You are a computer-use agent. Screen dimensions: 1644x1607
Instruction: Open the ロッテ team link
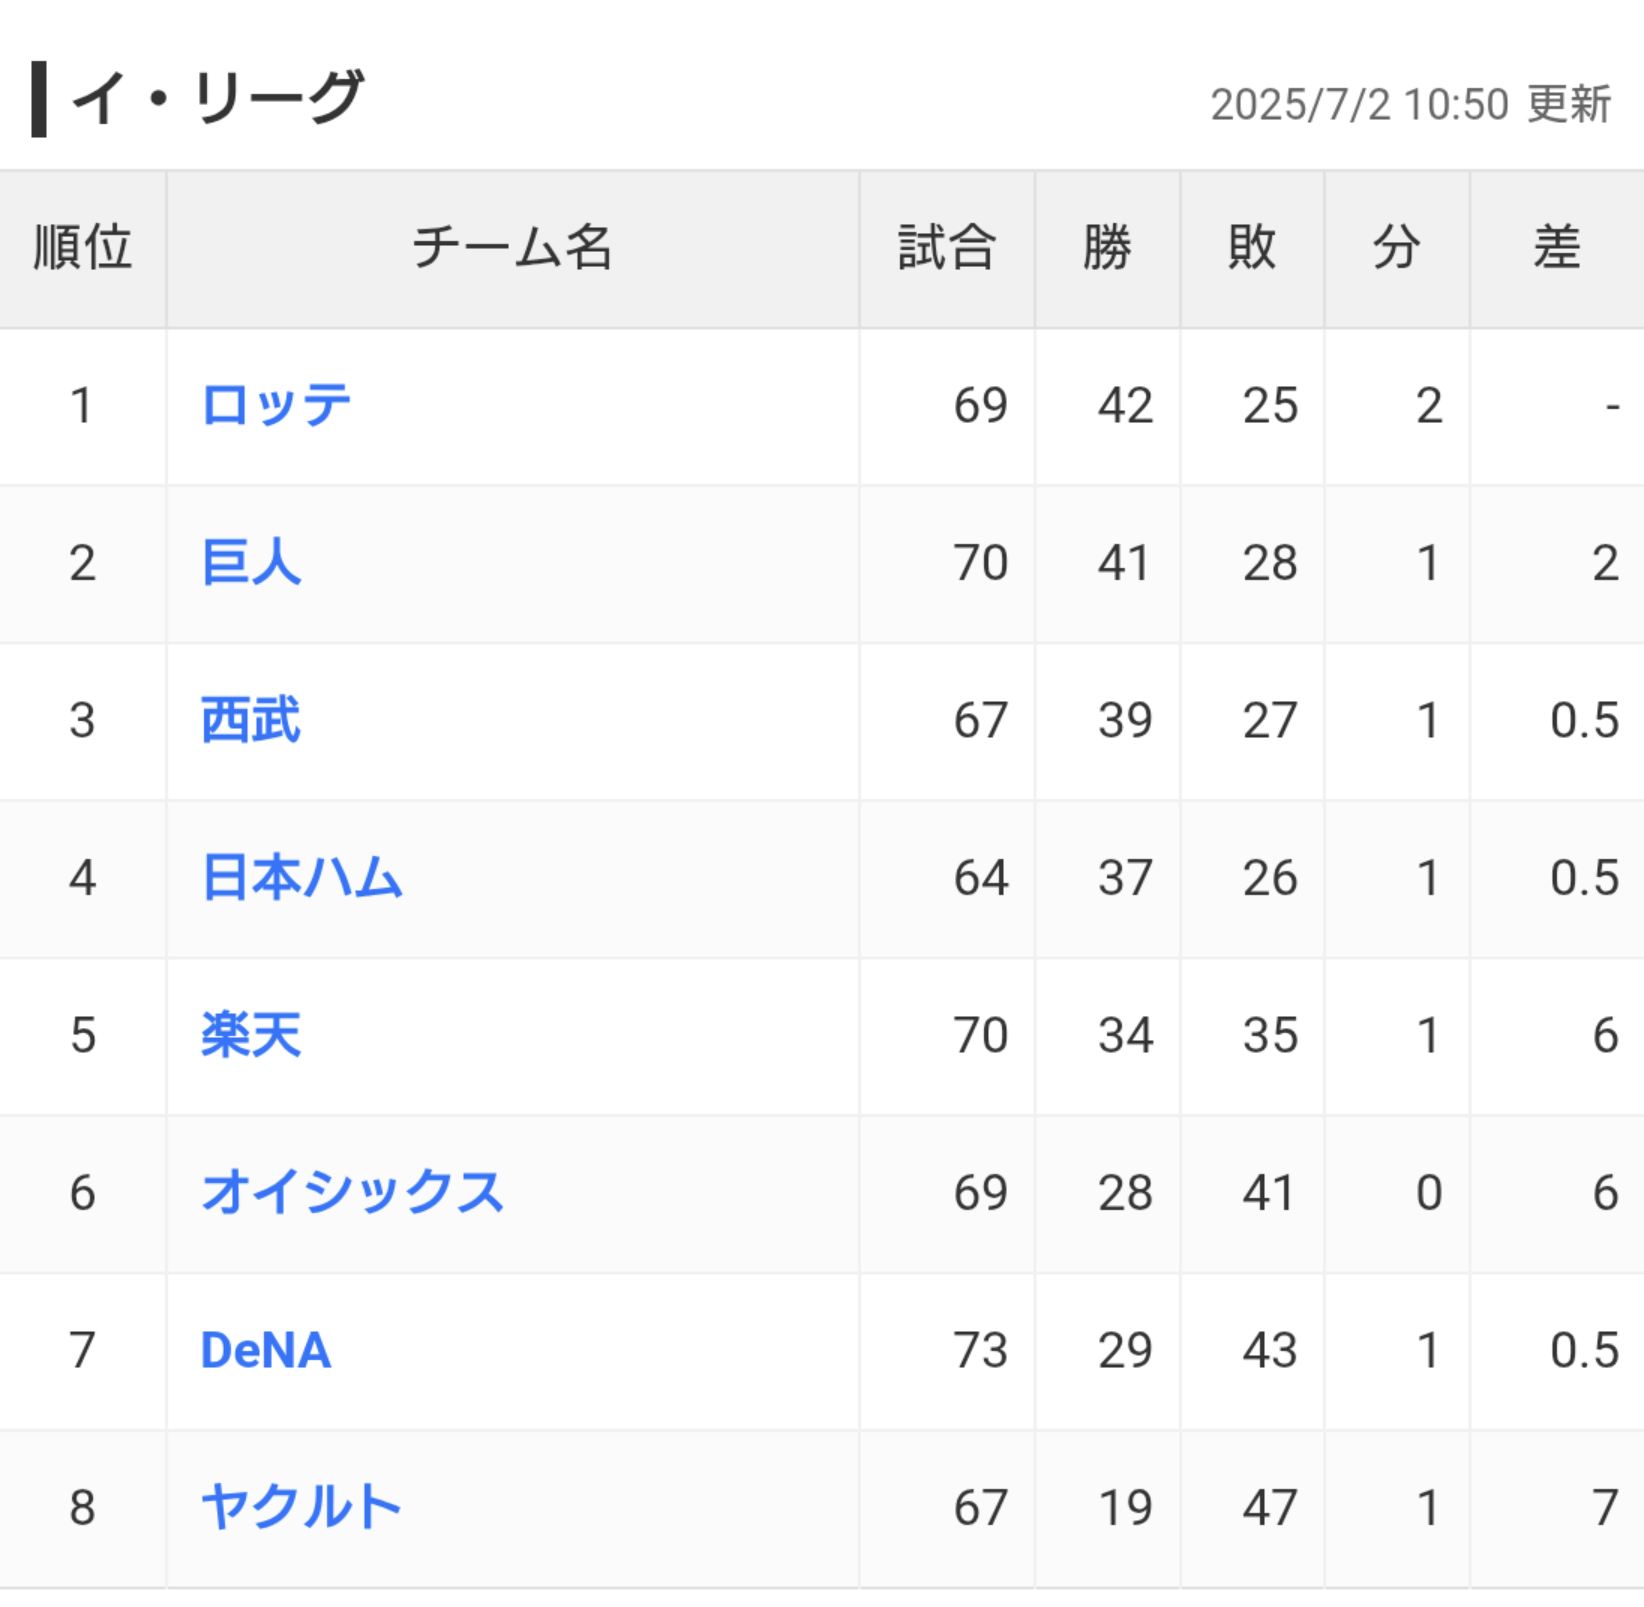tap(276, 406)
